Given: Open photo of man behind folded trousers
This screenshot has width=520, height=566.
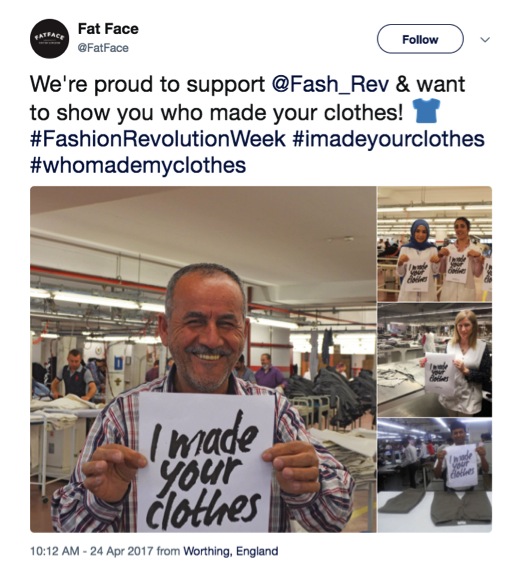Looking at the screenshot, I should (x=434, y=475).
